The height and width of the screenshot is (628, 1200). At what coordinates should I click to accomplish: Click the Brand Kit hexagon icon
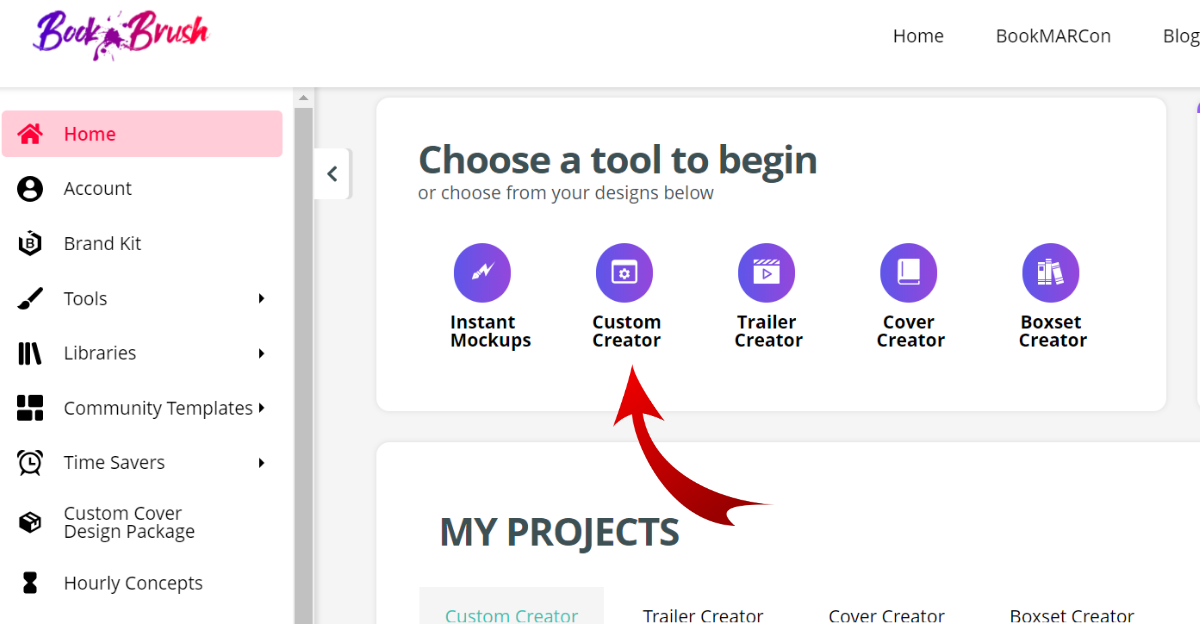pyautogui.click(x=30, y=243)
